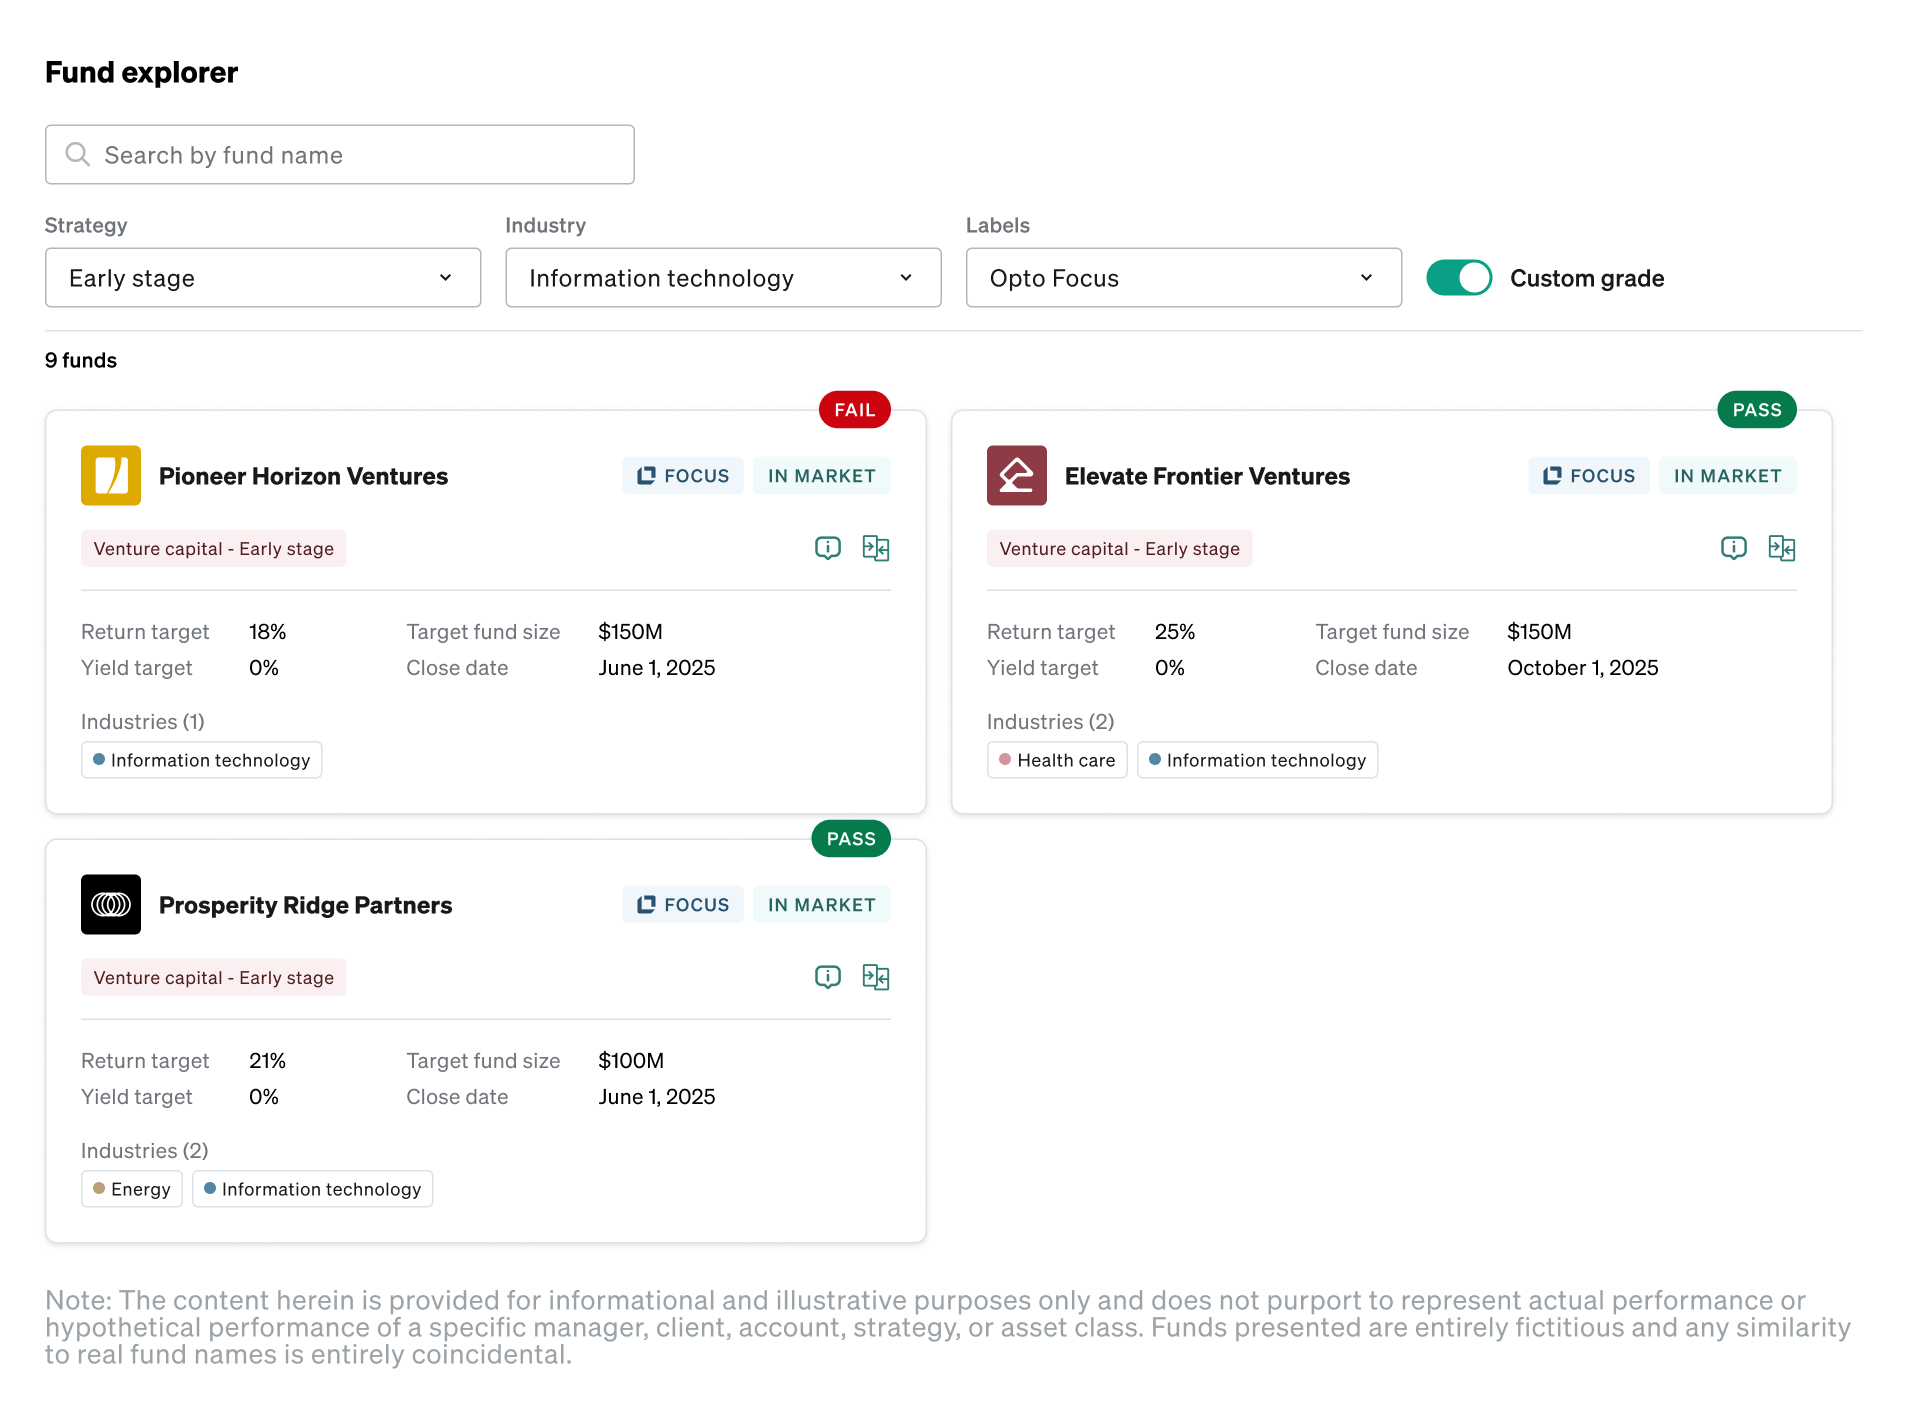Click the red FAIL grade badge
Viewport: 1908px width, 1419px height.
tap(854, 410)
